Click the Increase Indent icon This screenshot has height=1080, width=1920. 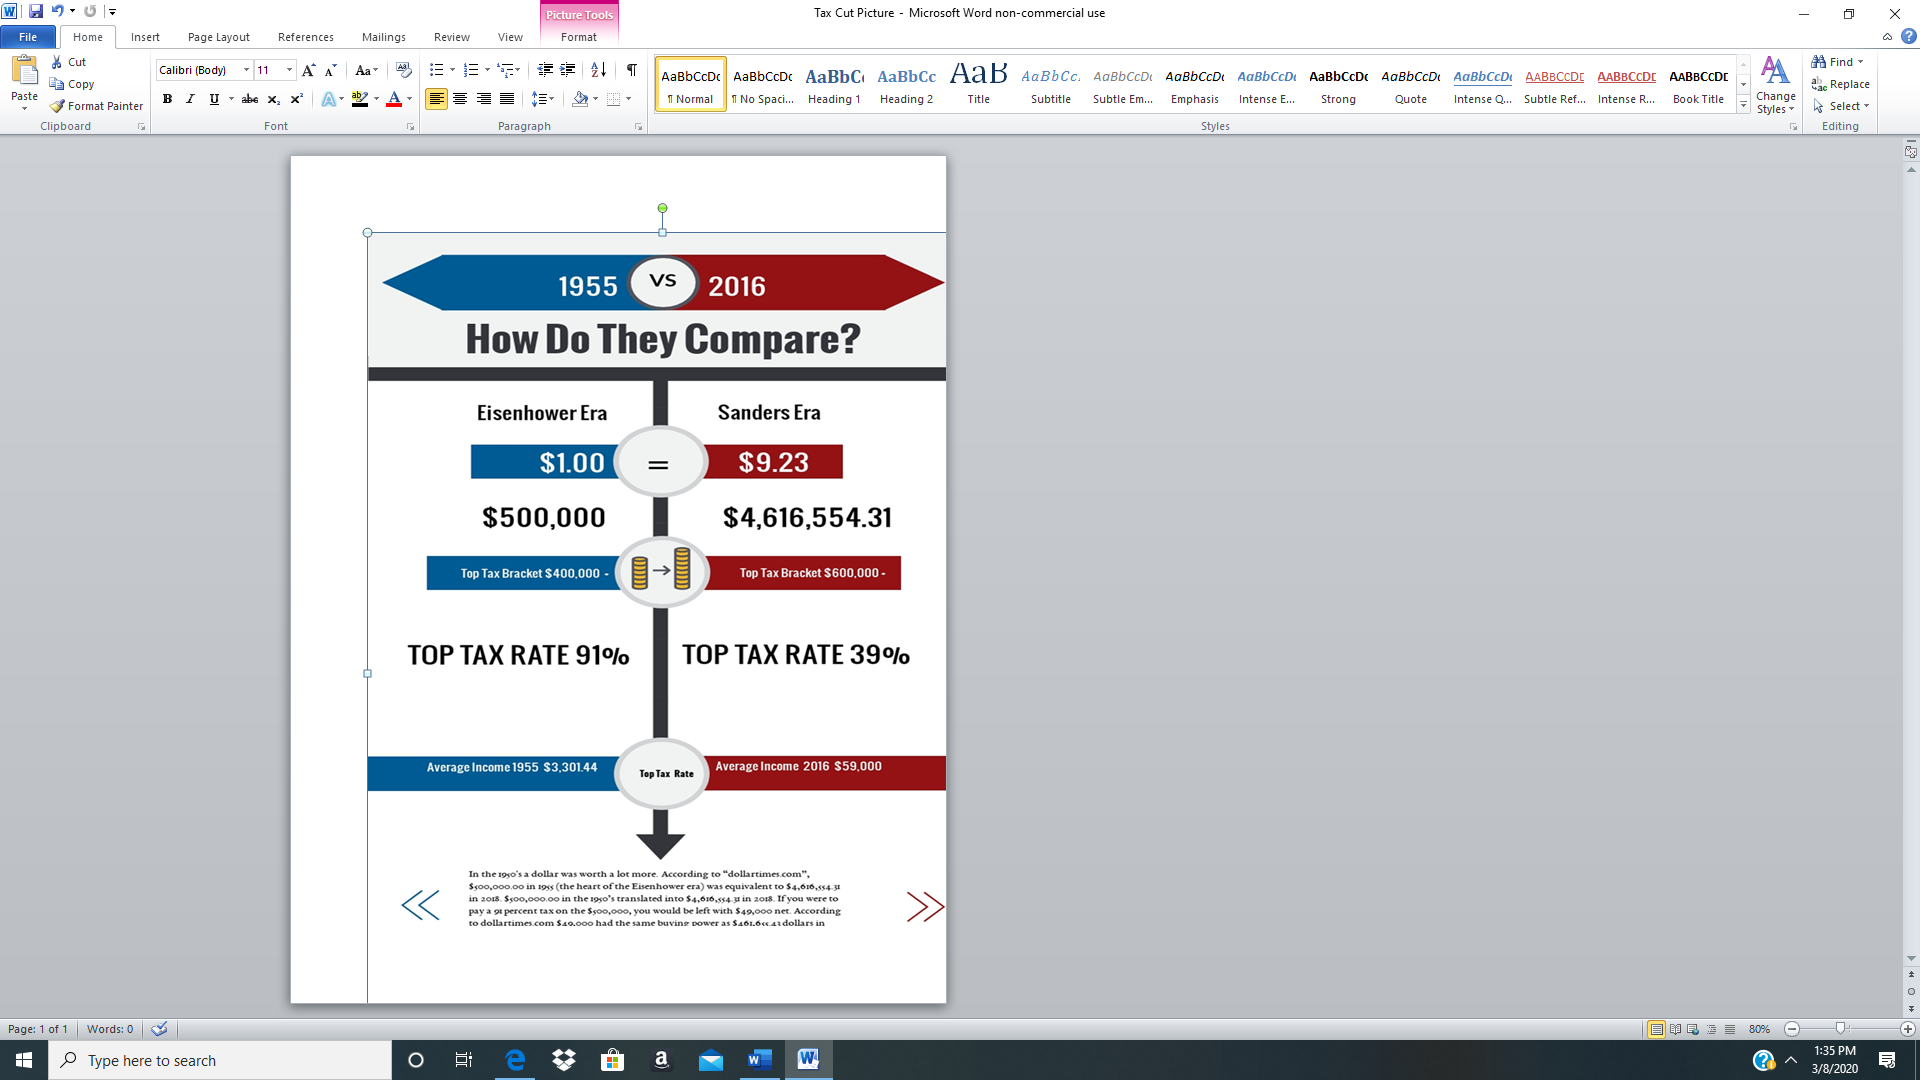tap(568, 70)
